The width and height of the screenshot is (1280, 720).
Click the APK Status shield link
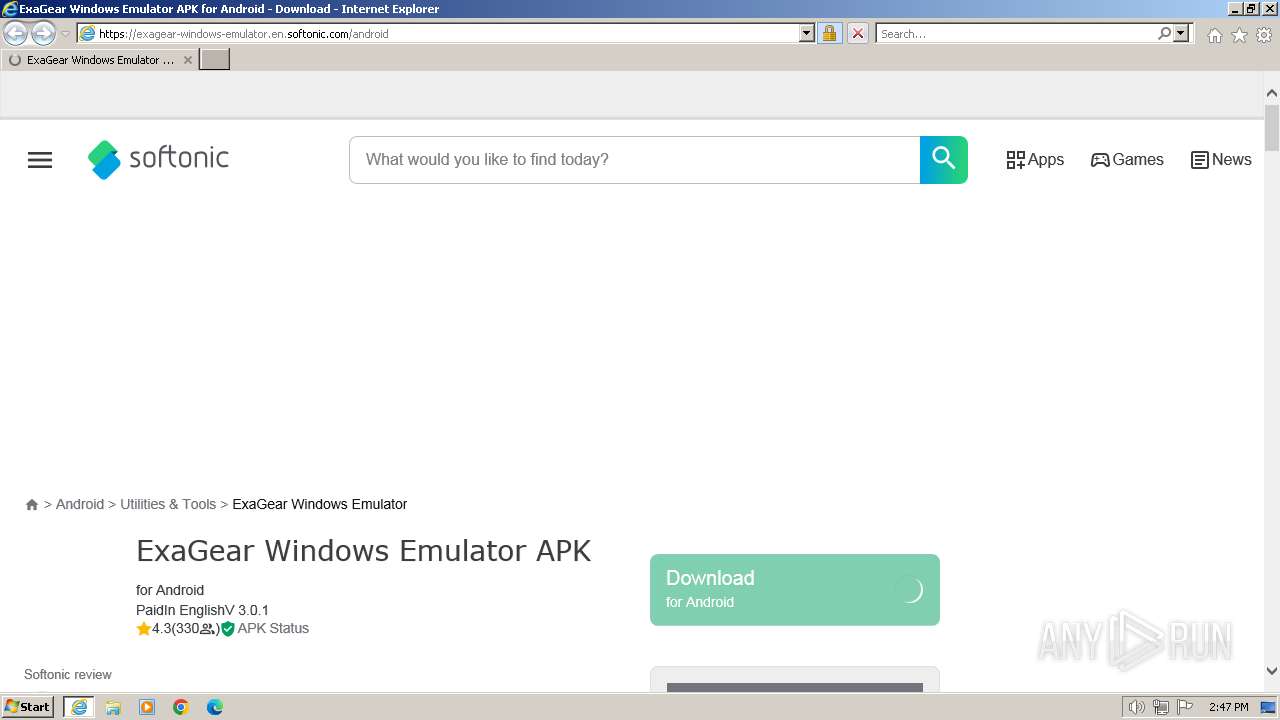point(265,629)
